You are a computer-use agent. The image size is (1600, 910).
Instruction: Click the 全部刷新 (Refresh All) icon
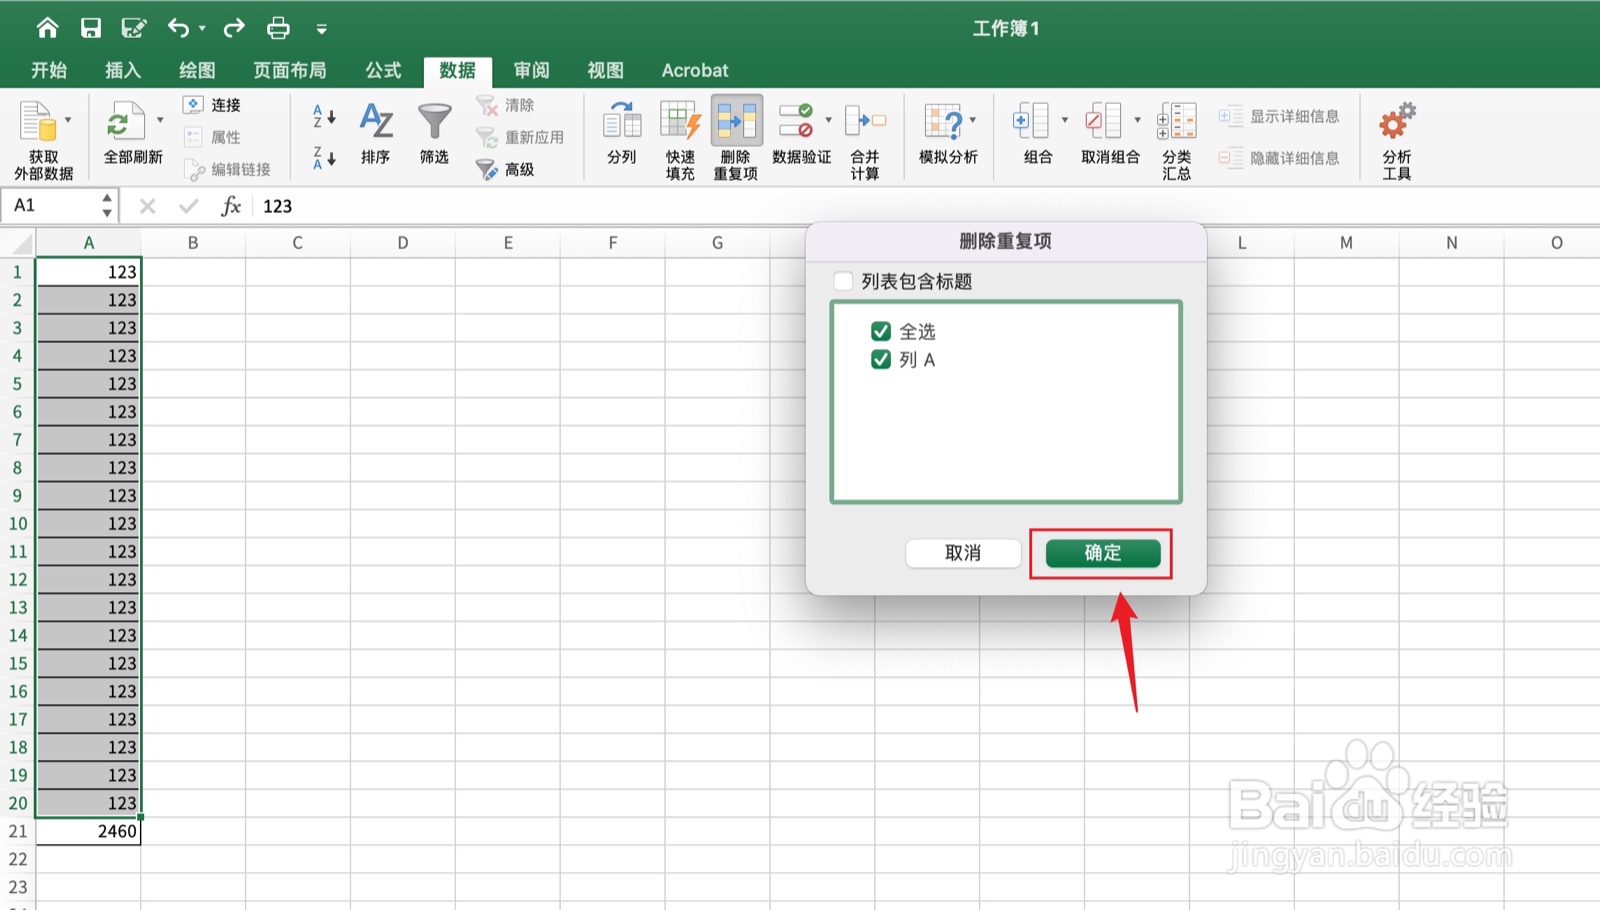click(122, 133)
